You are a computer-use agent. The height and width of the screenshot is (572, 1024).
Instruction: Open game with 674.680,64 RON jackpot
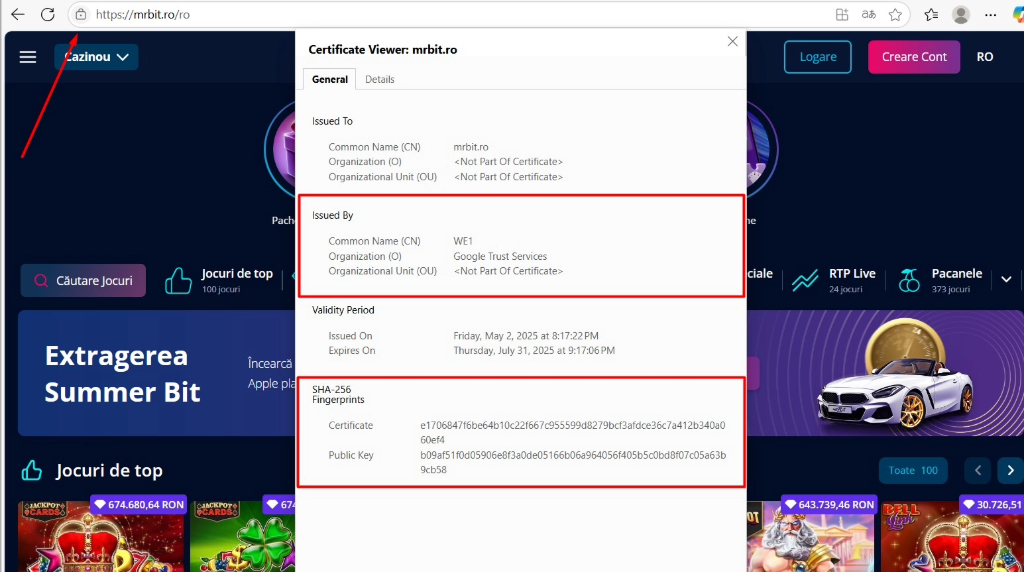pos(101,535)
